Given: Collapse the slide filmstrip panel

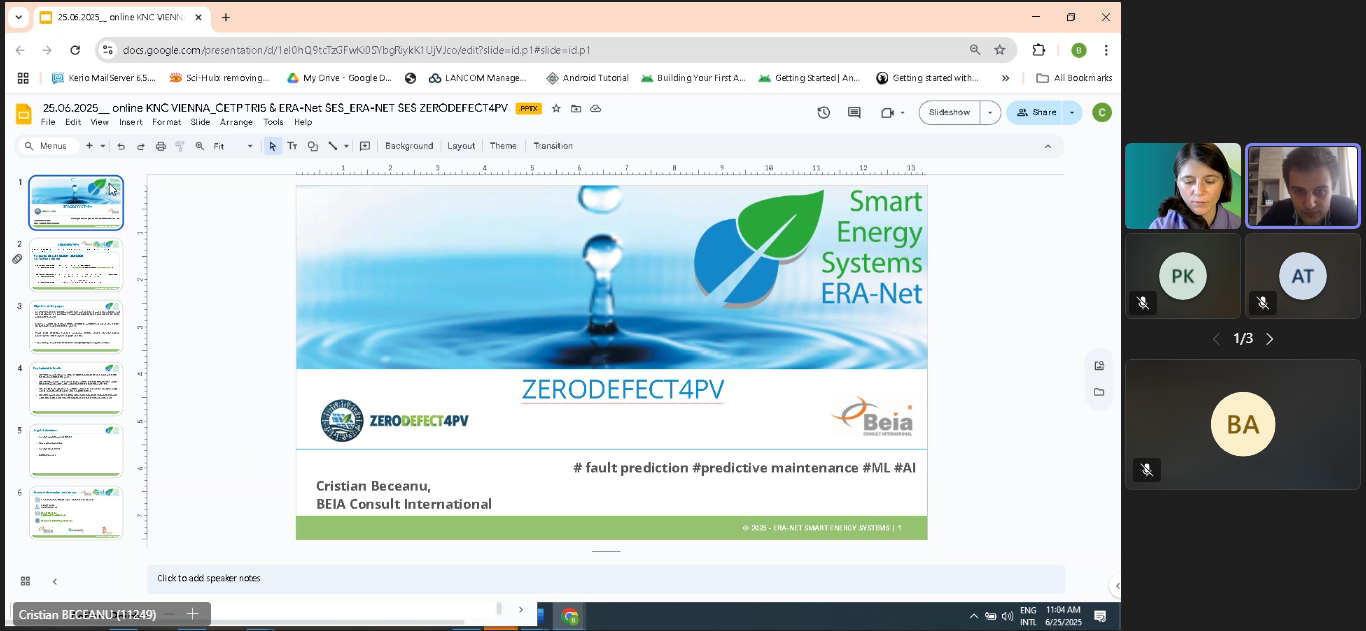Looking at the screenshot, I should [x=55, y=581].
